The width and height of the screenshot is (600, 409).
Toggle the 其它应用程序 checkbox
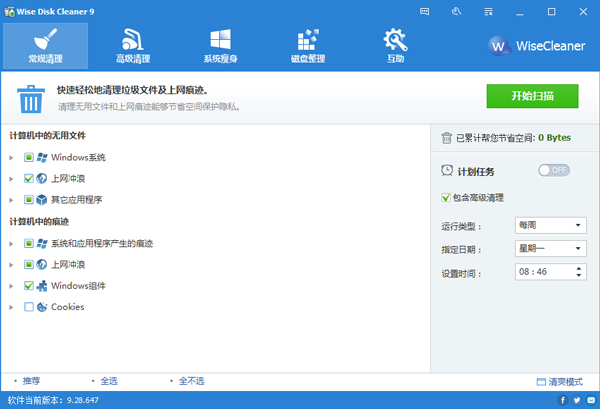point(29,199)
